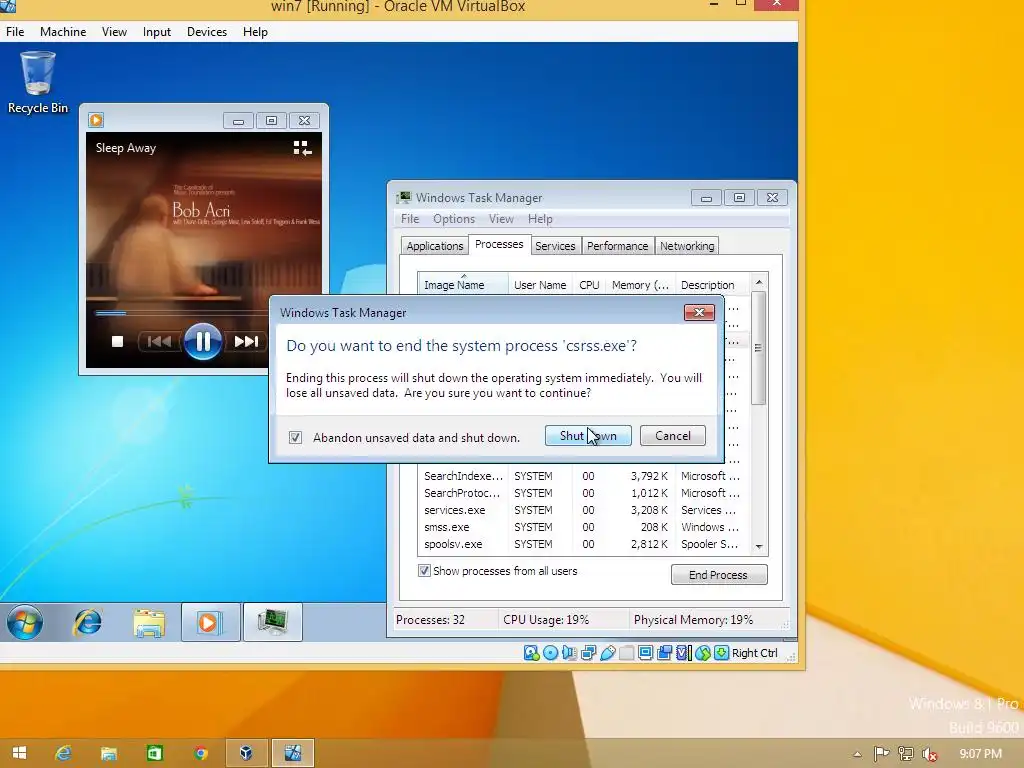The width and height of the screenshot is (1024, 768).
Task: Open VirtualBox Input menu
Action: 157,32
